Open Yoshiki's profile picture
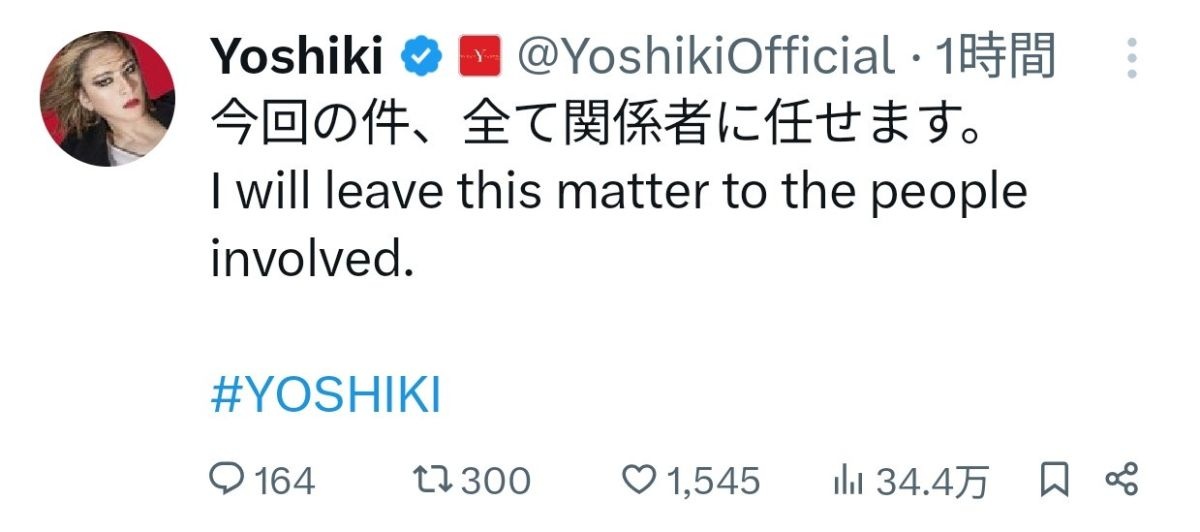Image resolution: width=1200 pixels, height=532 pixels. pyautogui.click(x=107, y=98)
